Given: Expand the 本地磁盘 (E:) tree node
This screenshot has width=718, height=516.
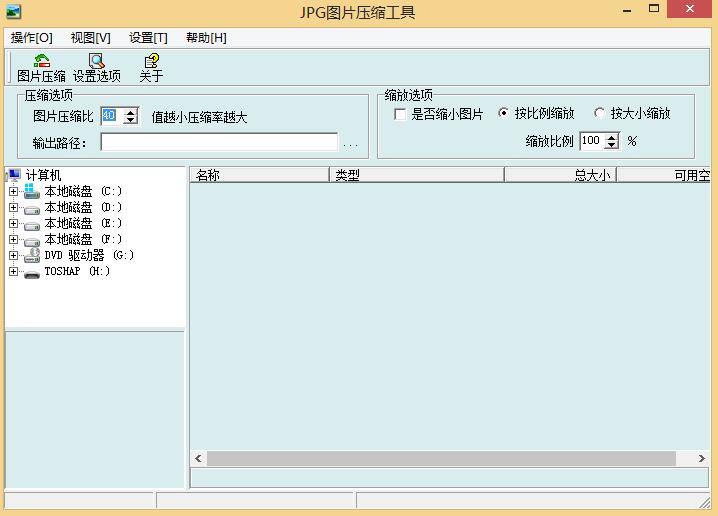Looking at the screenshot, I should [13, 223].
